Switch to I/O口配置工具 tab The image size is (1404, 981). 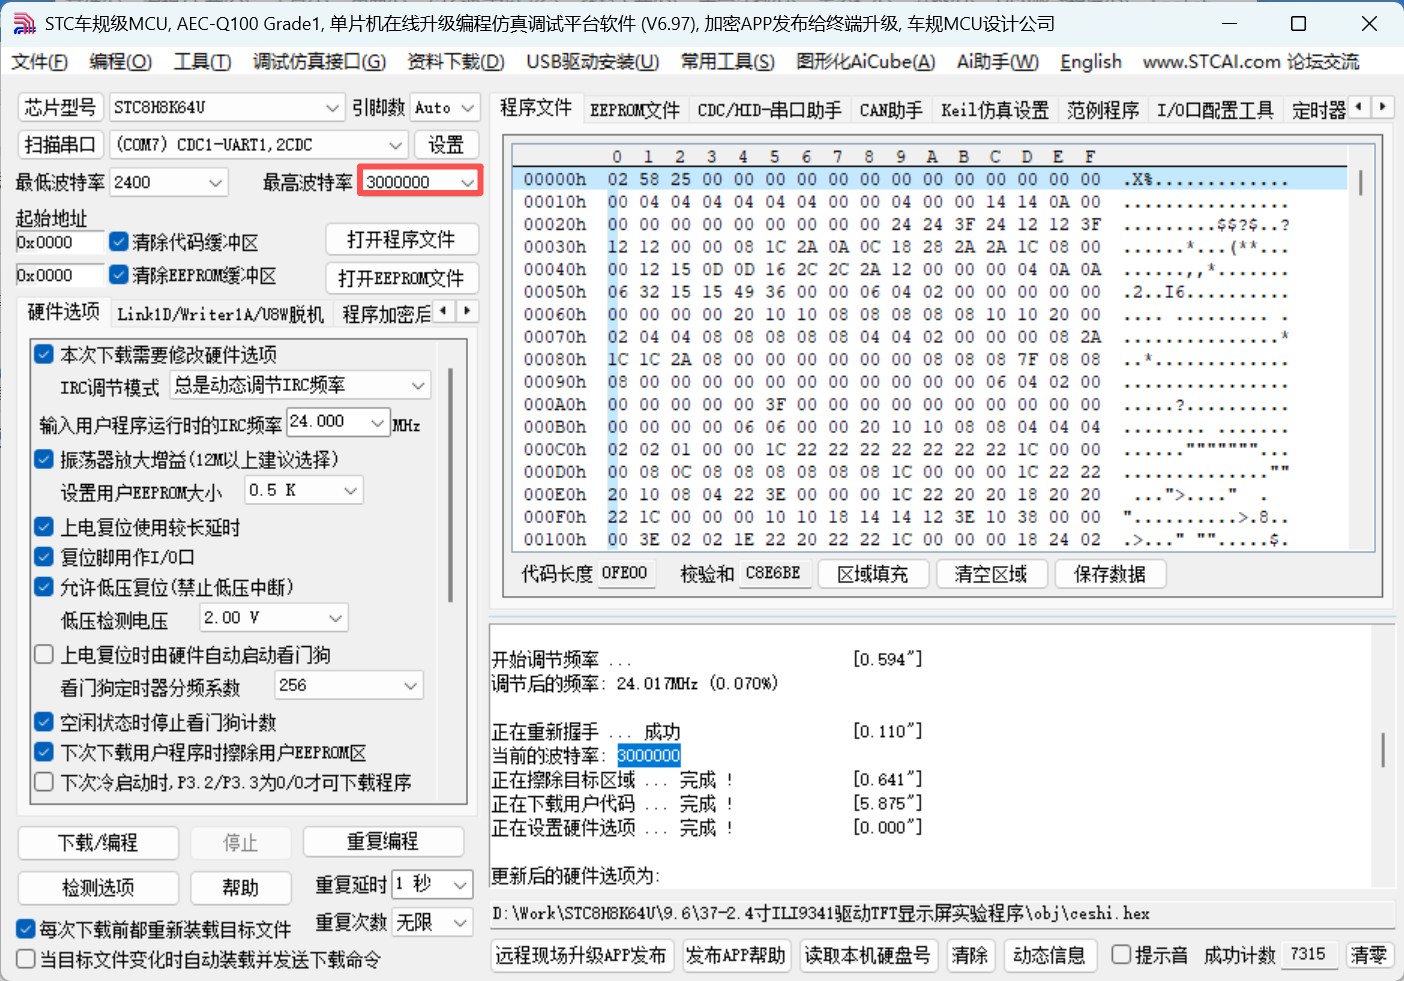tap(1215, 110)
